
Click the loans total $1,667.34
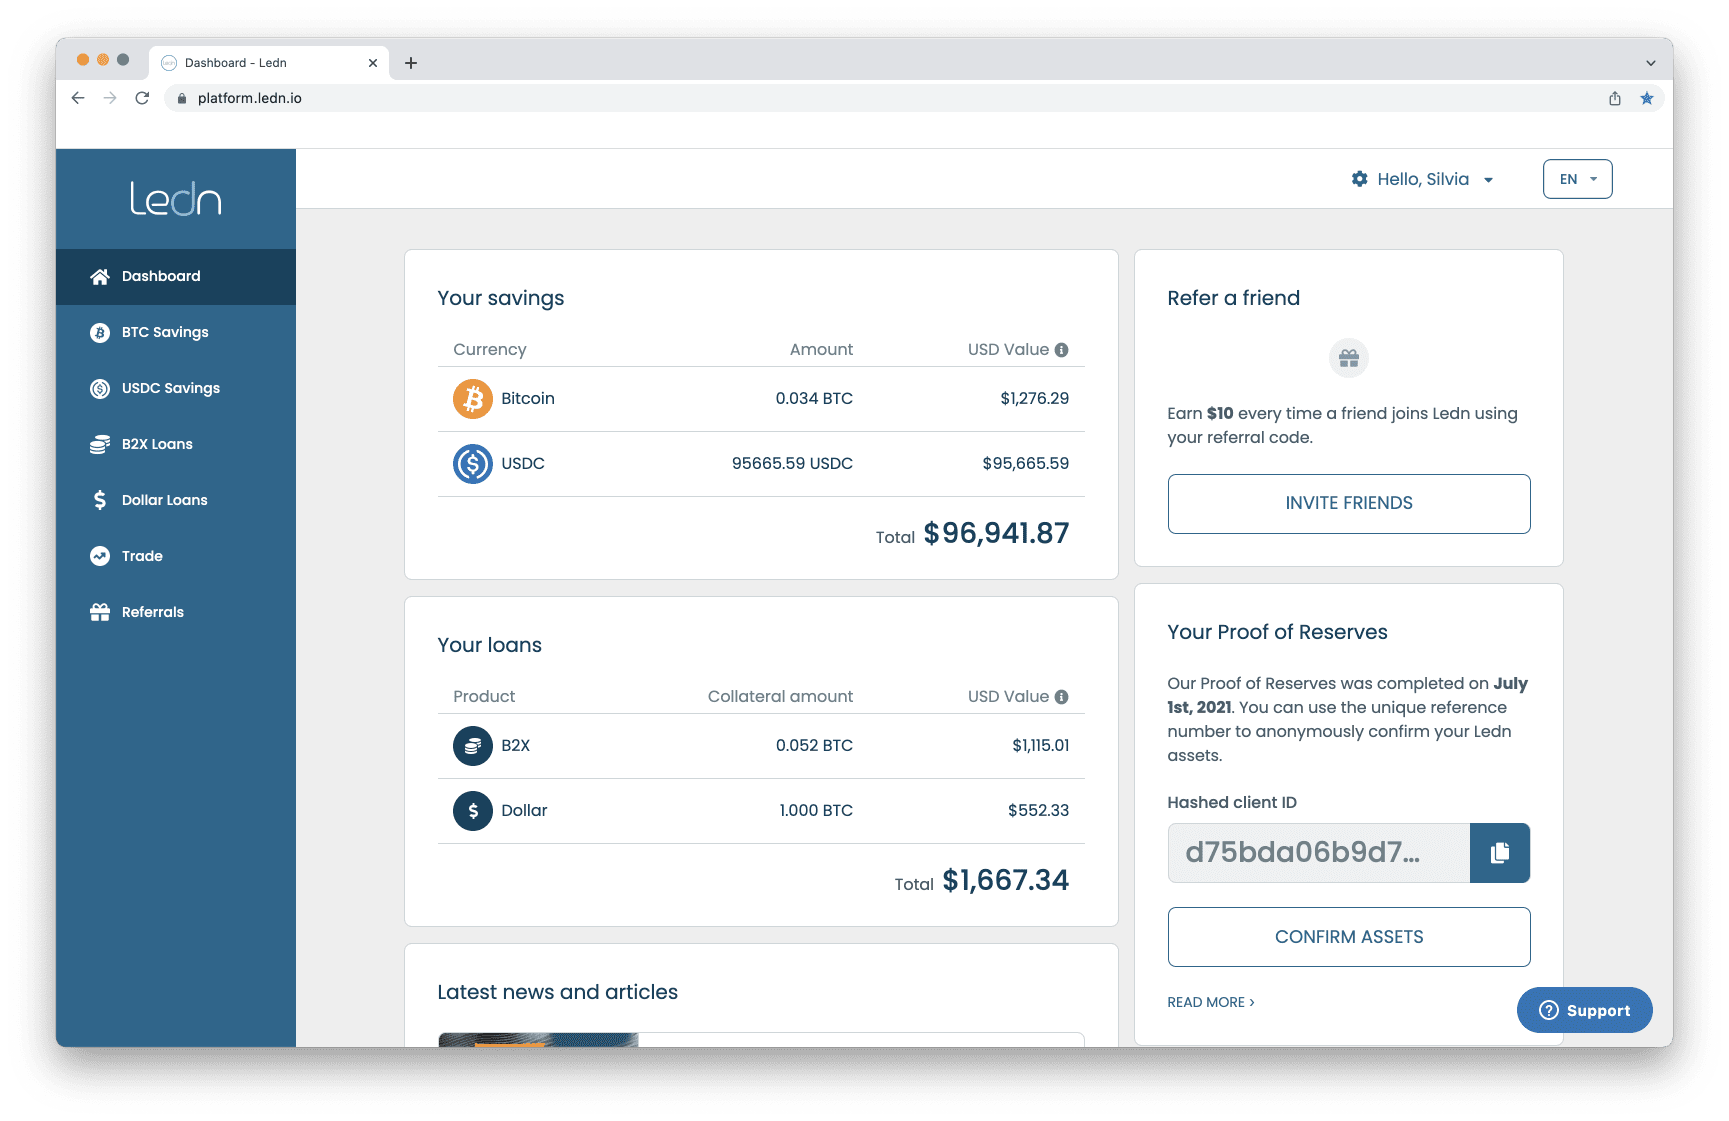[x=1006, y=881]
